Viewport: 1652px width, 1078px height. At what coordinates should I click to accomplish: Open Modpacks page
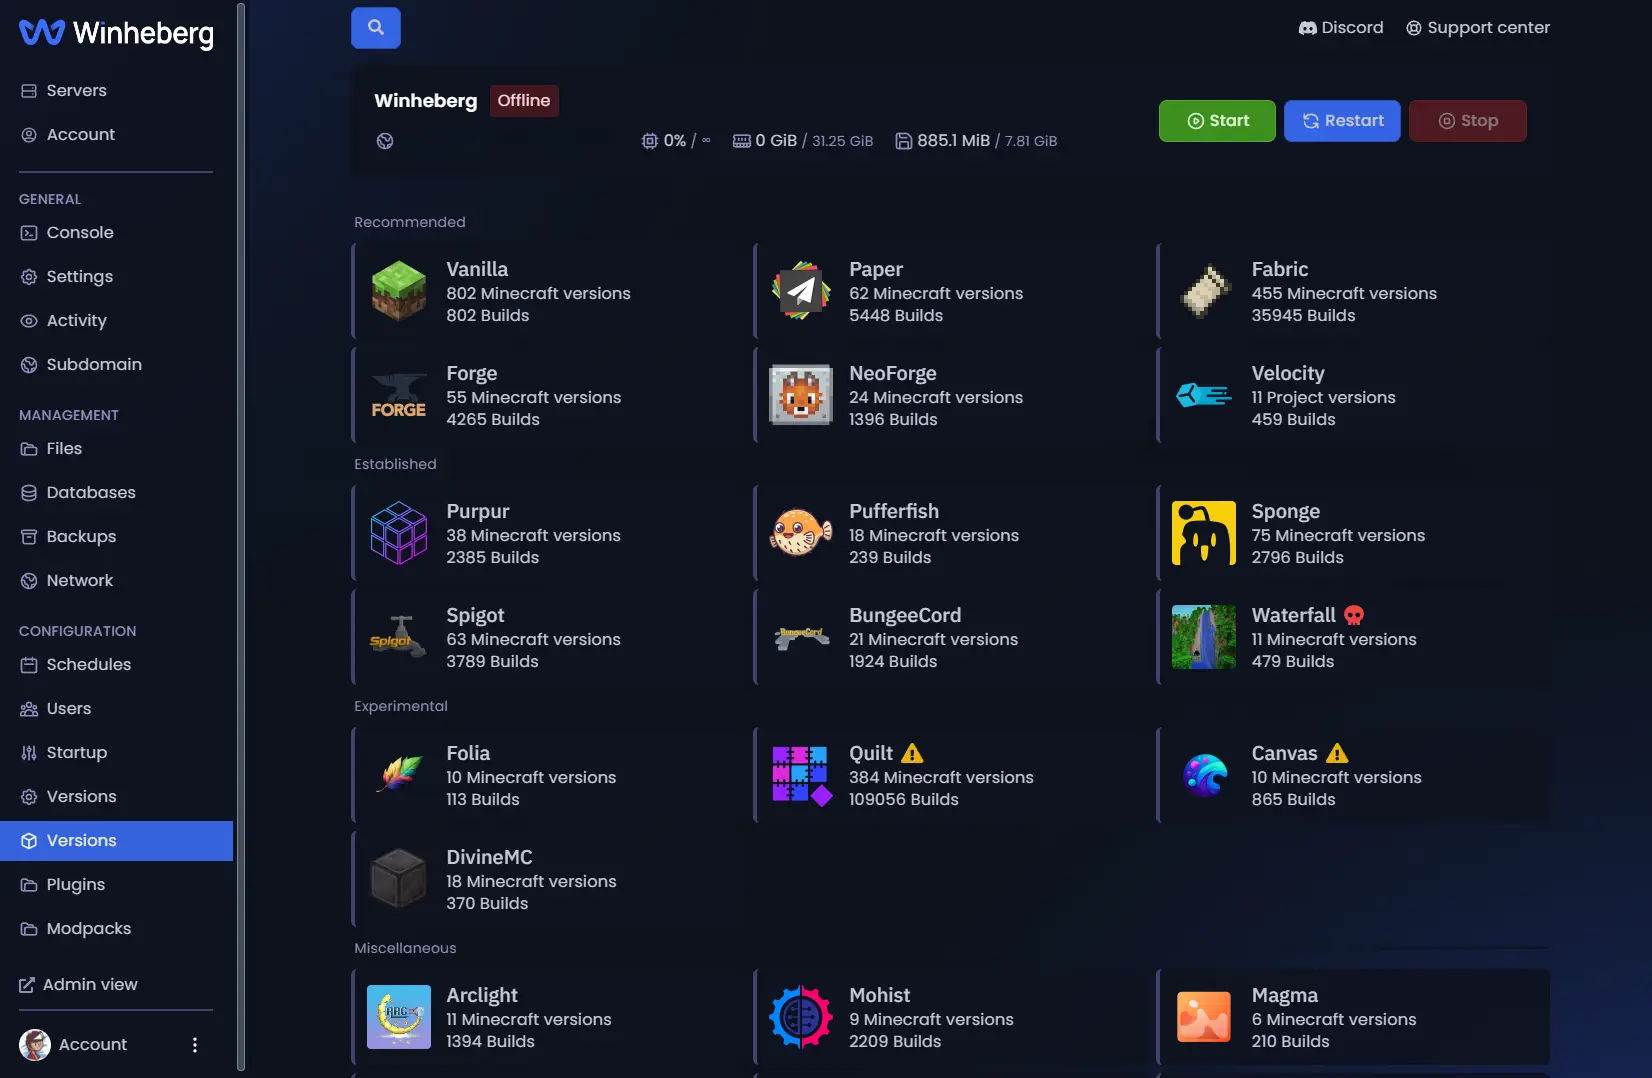click(x=117, y=929)
